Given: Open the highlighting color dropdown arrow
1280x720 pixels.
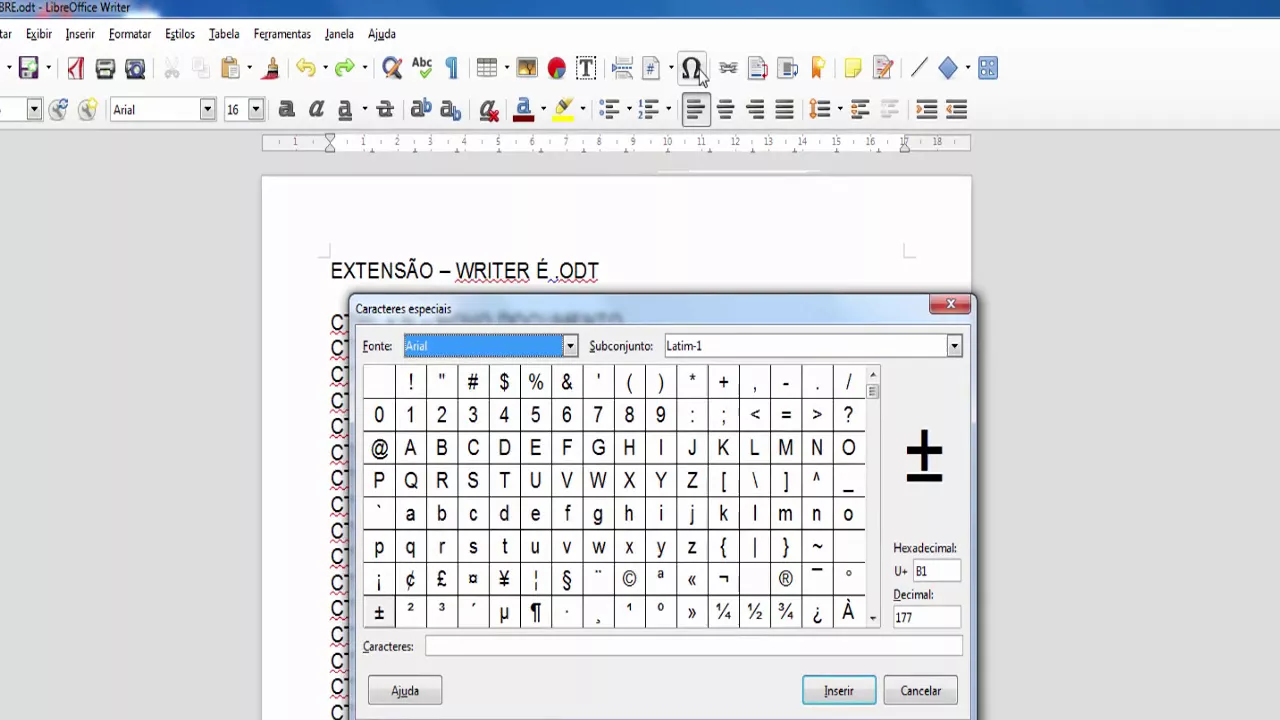Looking at the screenshot, I should pos(583,109).
